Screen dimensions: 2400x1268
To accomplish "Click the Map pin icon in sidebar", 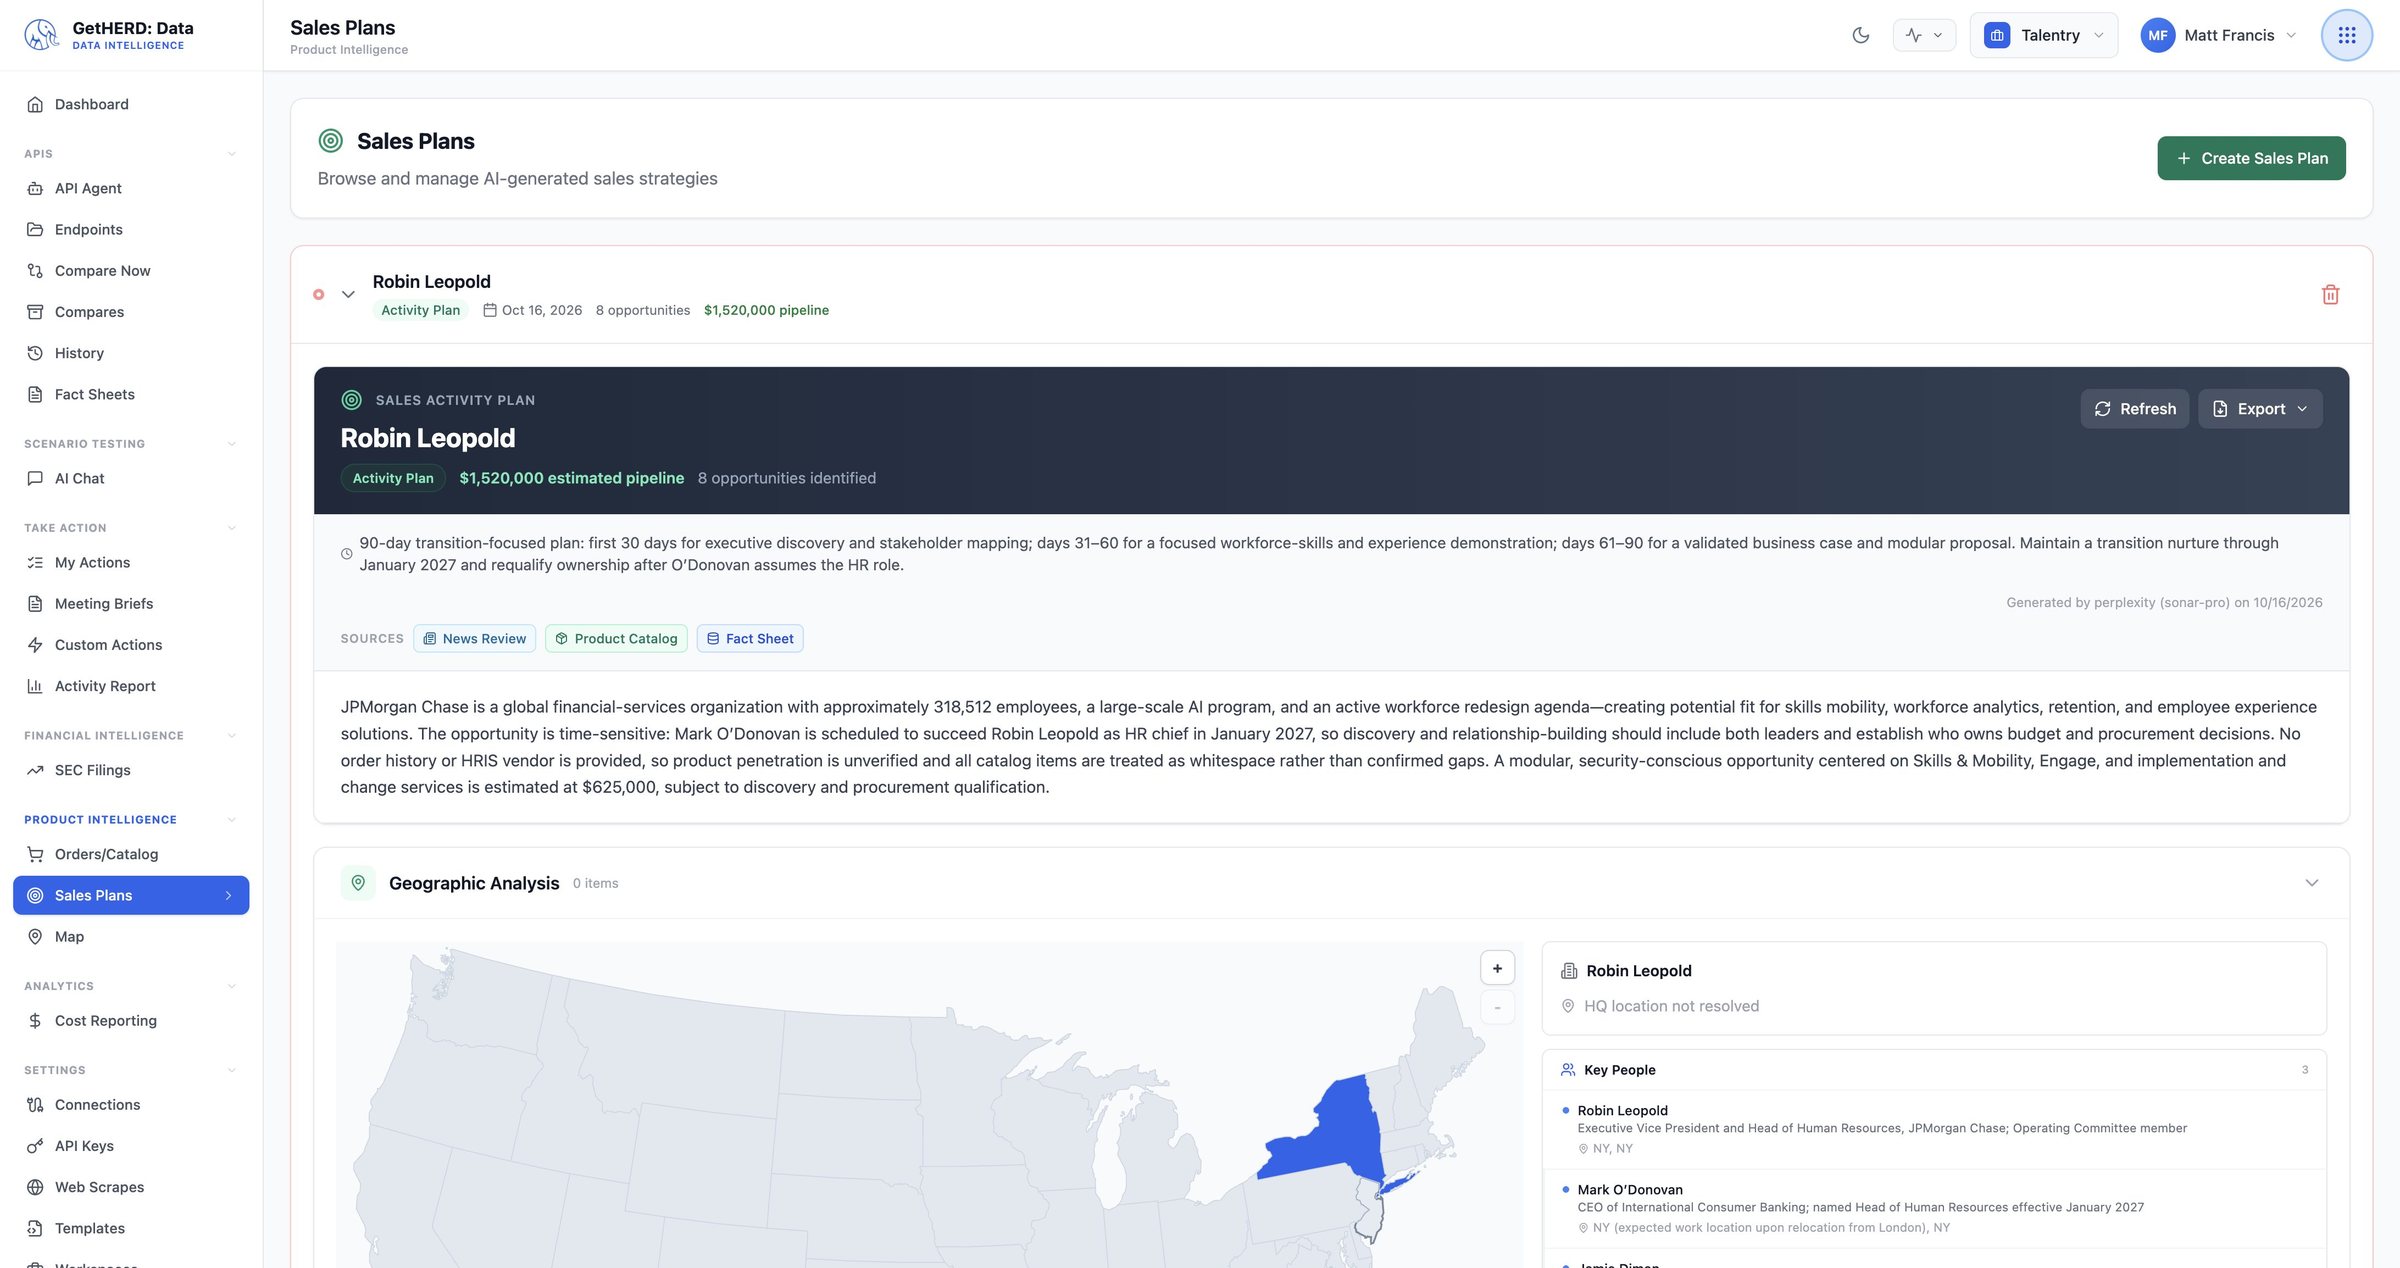I will click(x=35, y=936).
